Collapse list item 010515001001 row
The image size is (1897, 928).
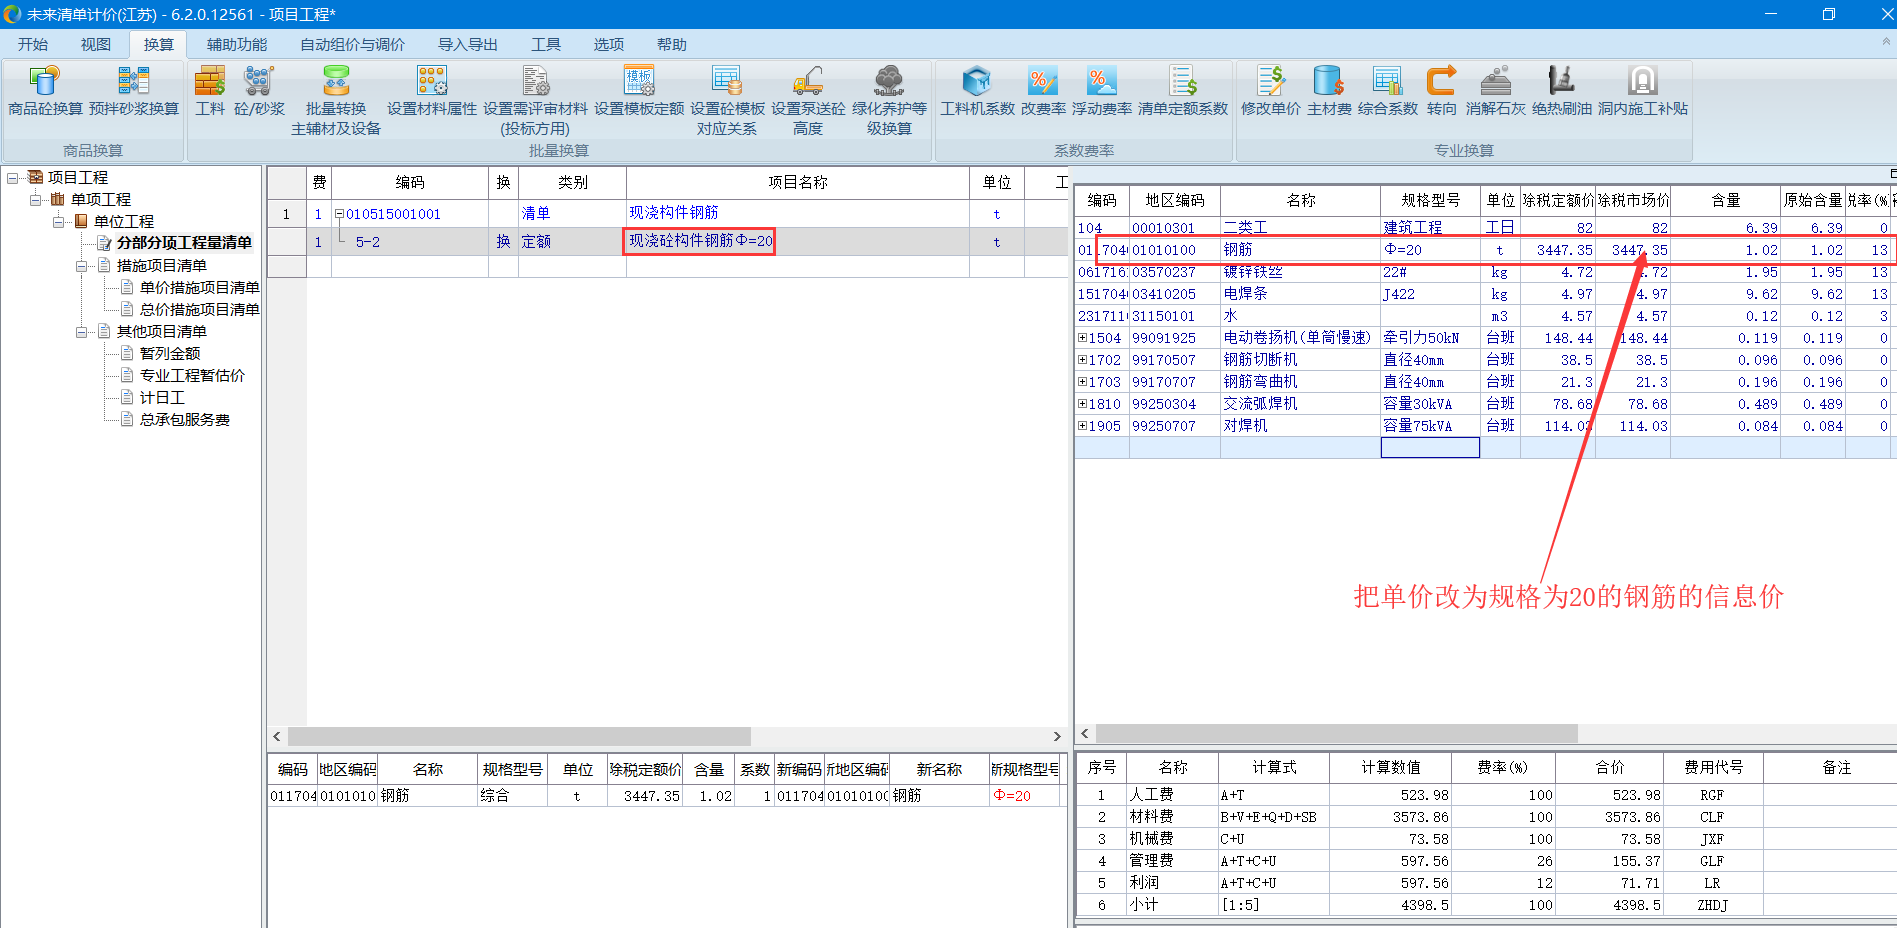pyautogui.click(x=339, y=214)
